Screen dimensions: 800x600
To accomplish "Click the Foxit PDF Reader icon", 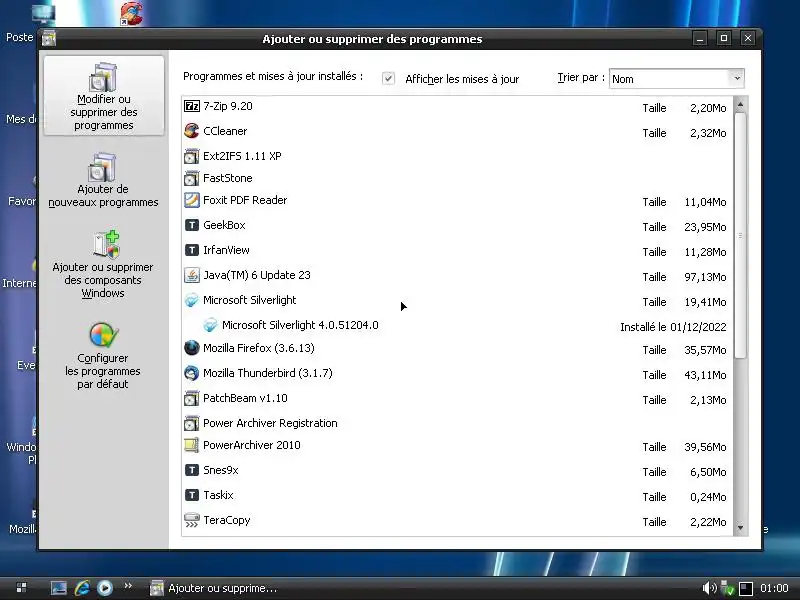I will pos(191,200).
